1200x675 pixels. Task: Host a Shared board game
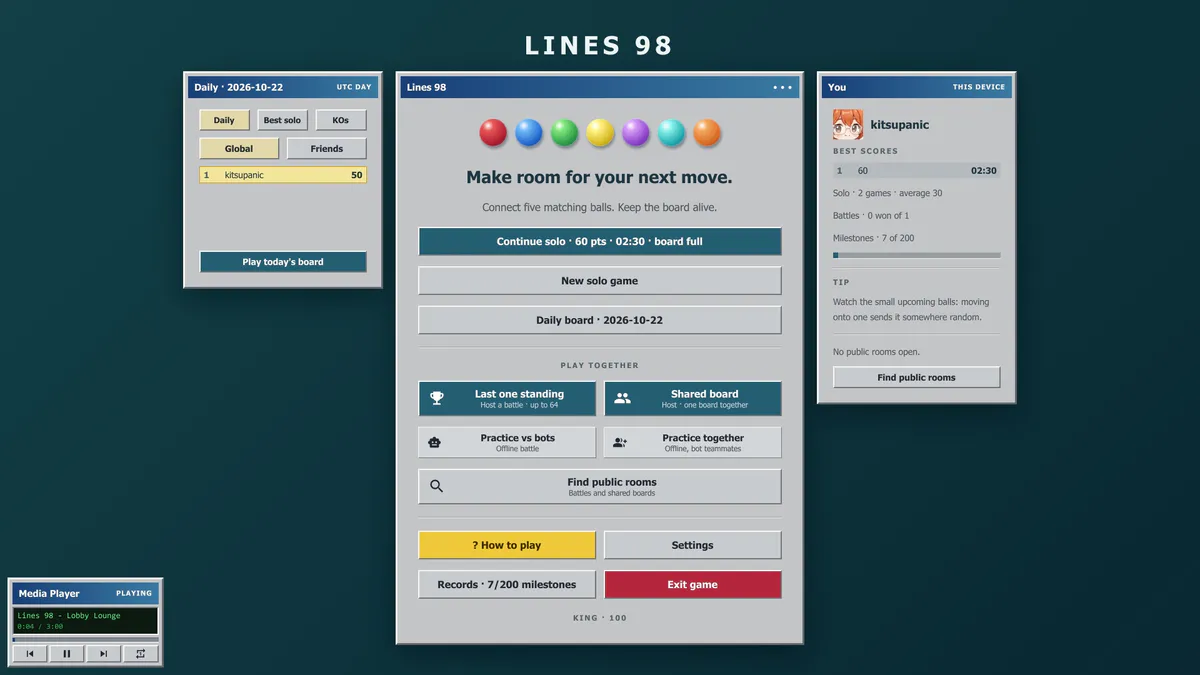point(693,398)
